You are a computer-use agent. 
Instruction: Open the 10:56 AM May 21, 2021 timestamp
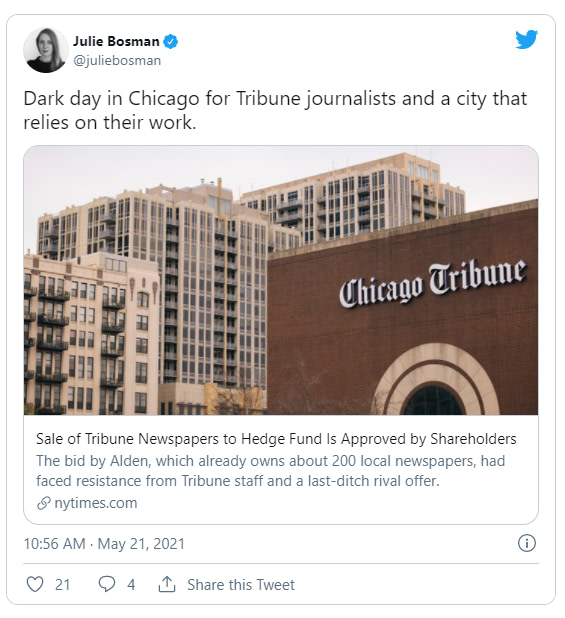point(104,544)
